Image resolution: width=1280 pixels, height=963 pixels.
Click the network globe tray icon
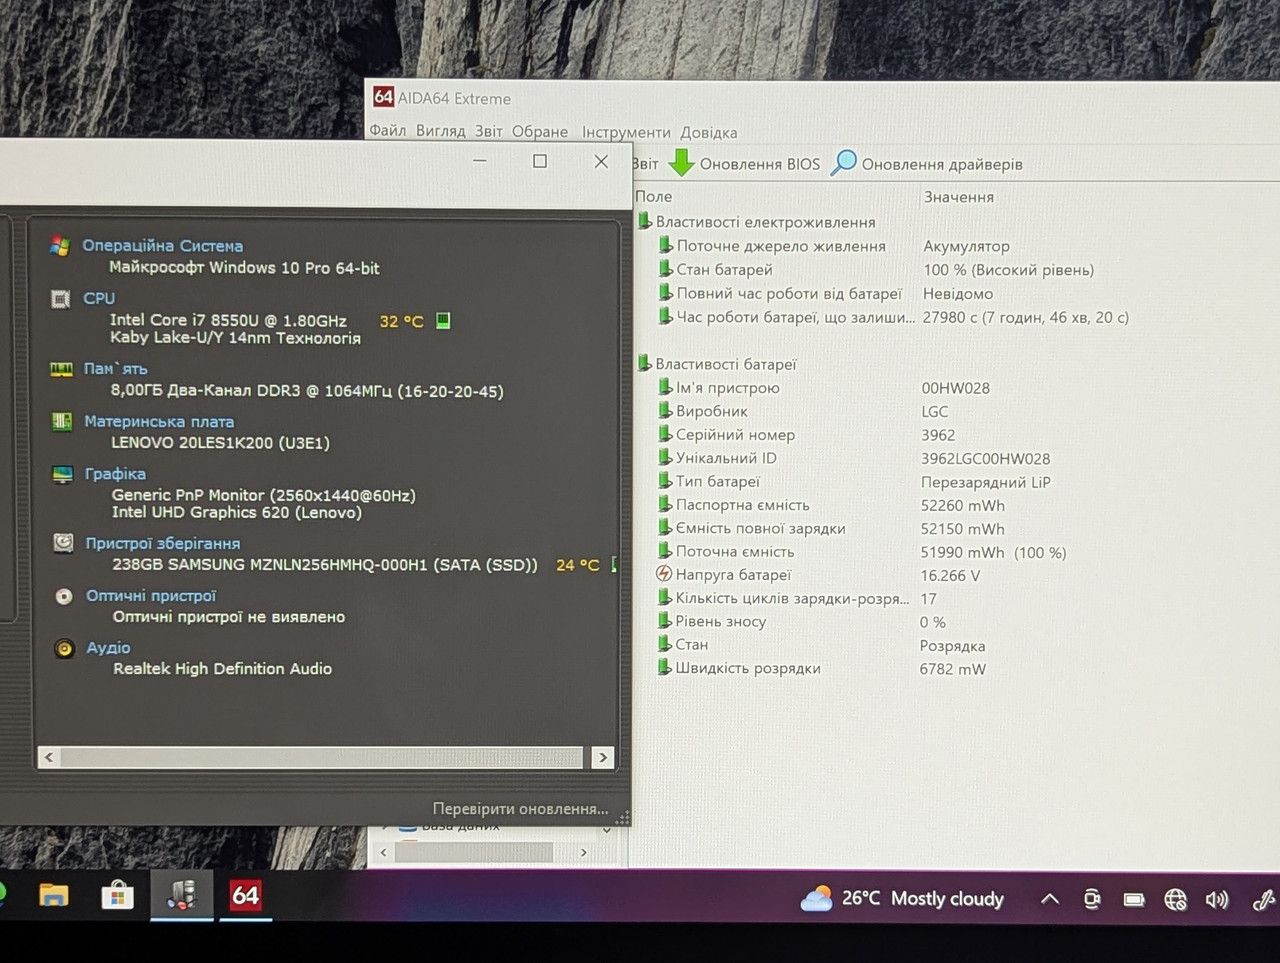point(1175,900)
